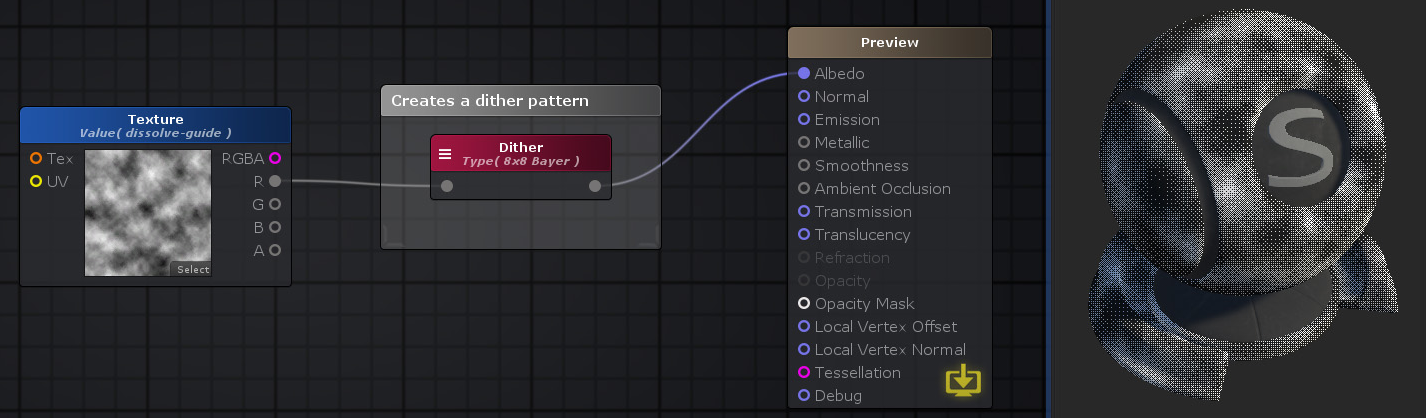This screenshot has height=418, width=1426.
Task: Click the Emission input port
Action: pos(804,119)
